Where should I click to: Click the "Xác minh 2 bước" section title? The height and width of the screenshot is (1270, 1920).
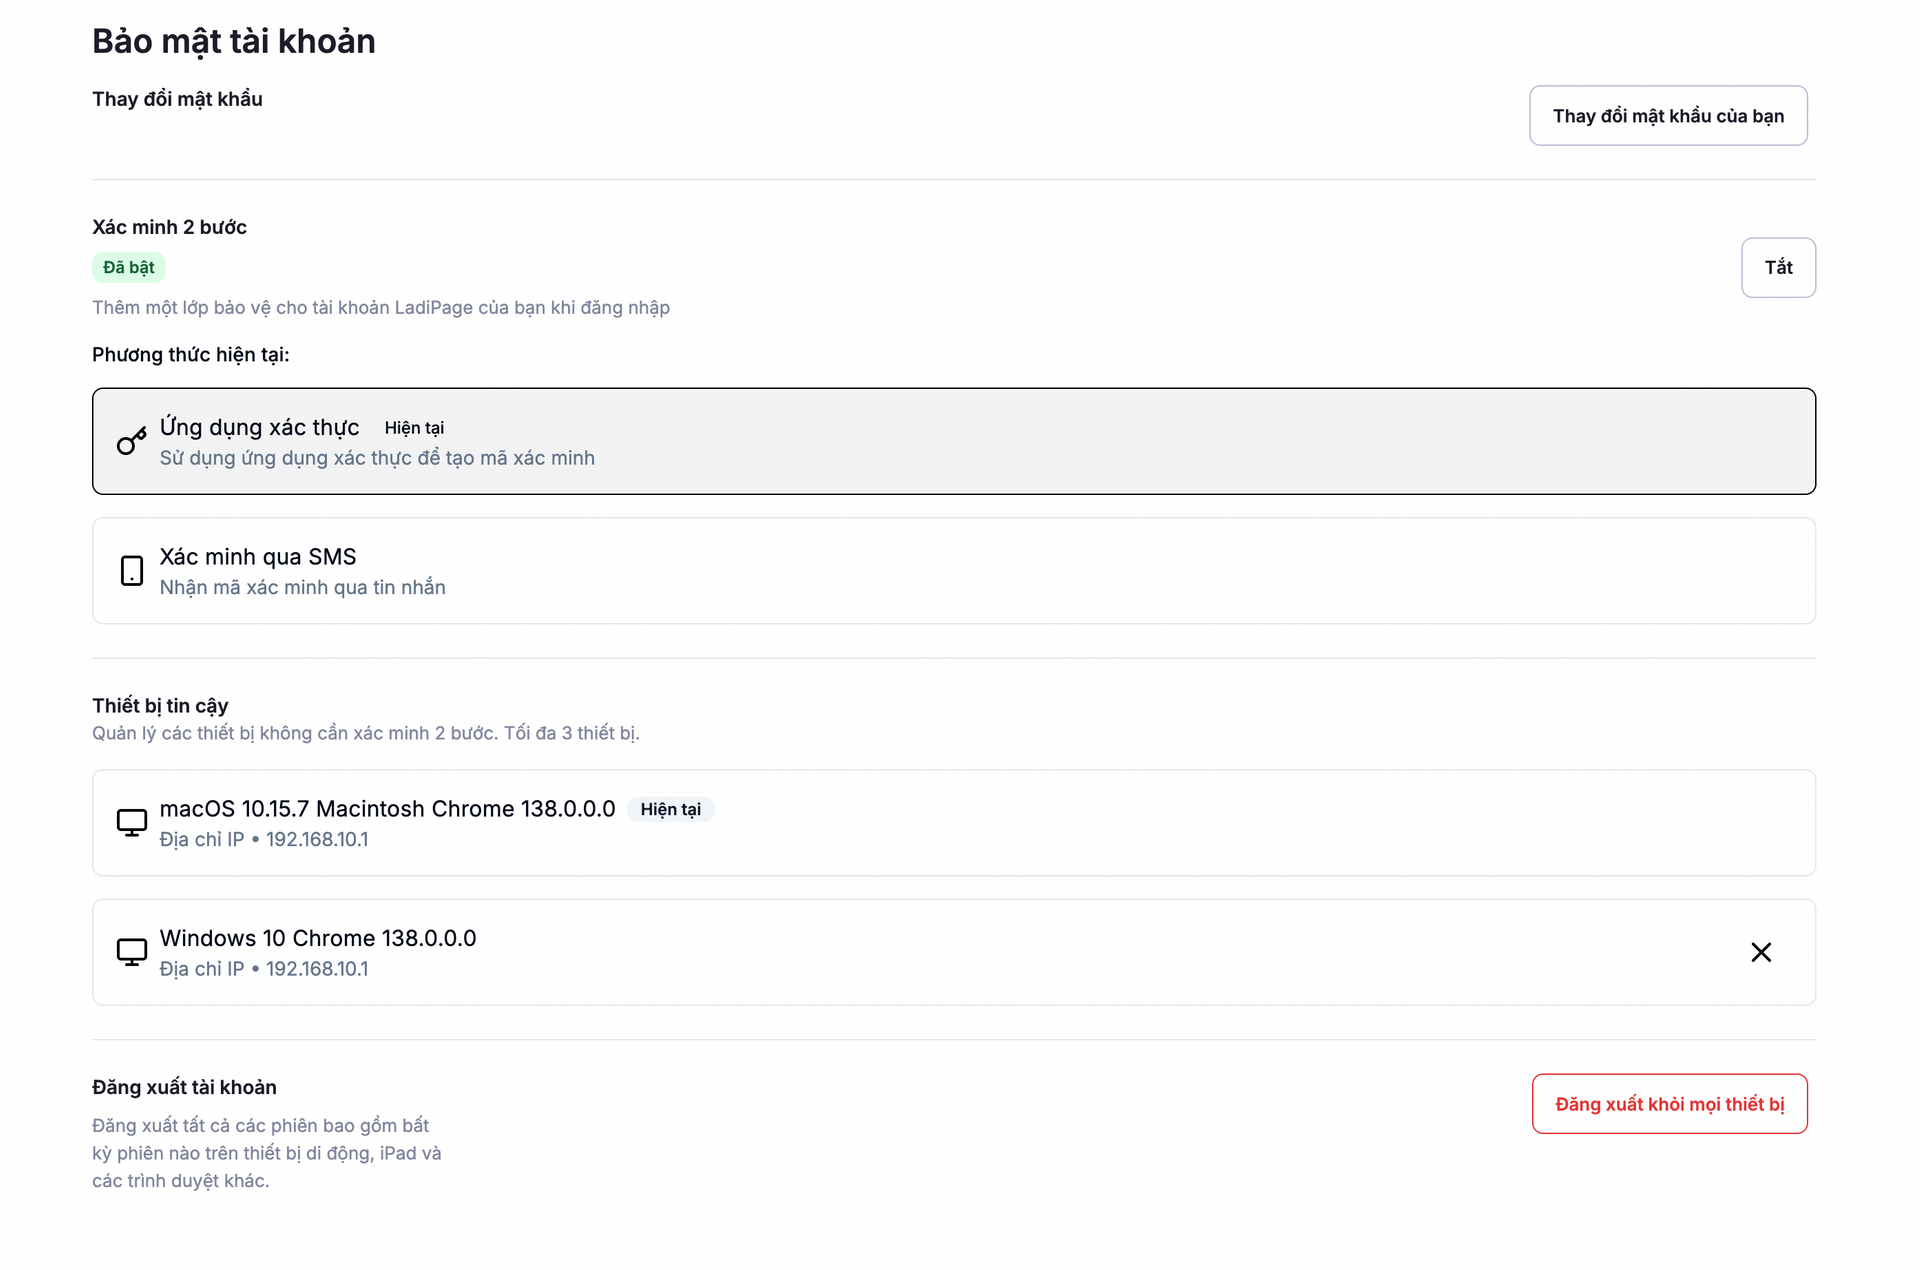click(x=169, y=227)
